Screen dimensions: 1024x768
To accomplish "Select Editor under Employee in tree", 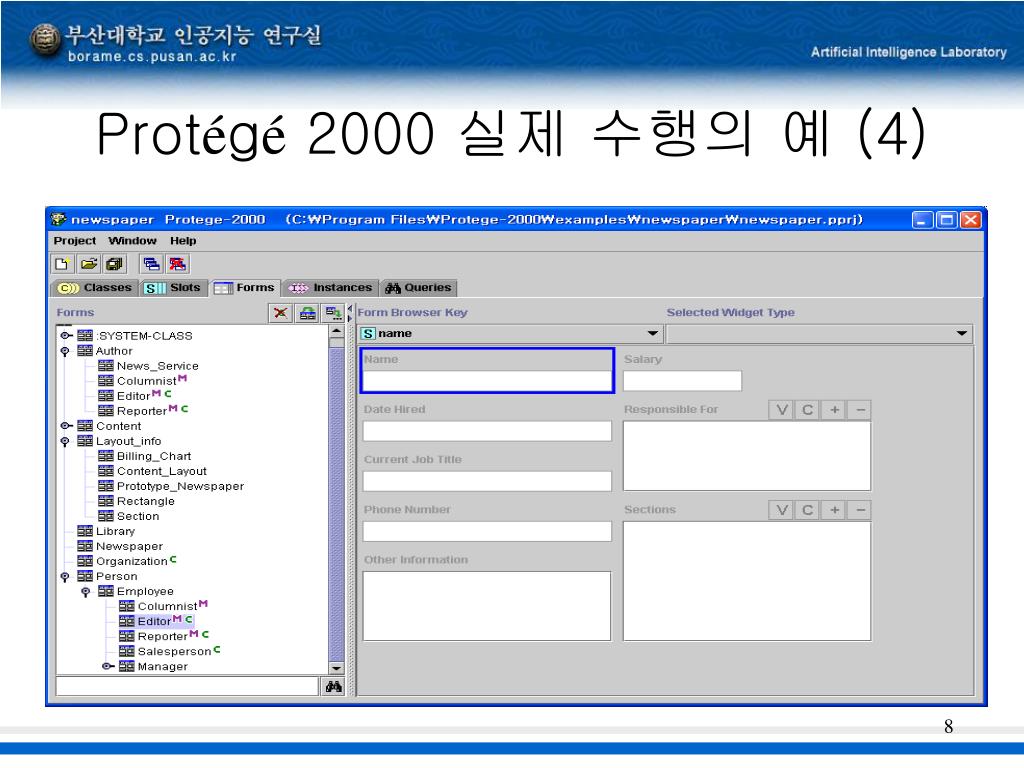I will point(154,621).
